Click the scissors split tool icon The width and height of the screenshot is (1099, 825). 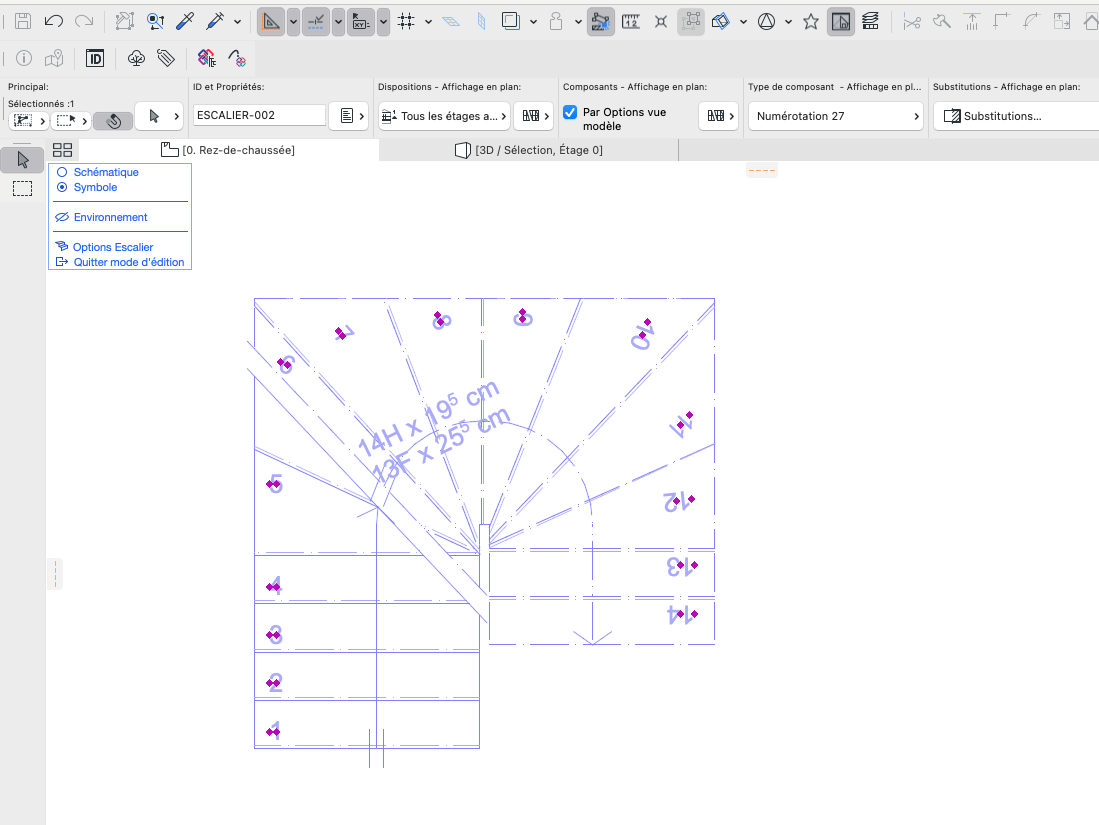tap(911, 22)
